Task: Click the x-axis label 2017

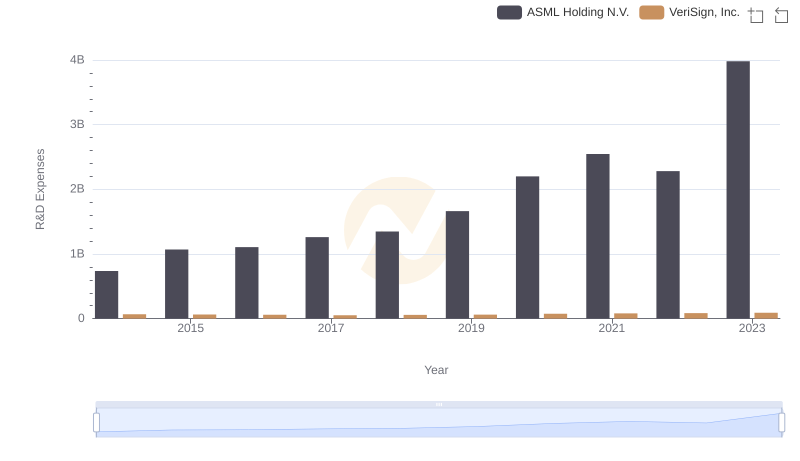Action: (331, 328)
